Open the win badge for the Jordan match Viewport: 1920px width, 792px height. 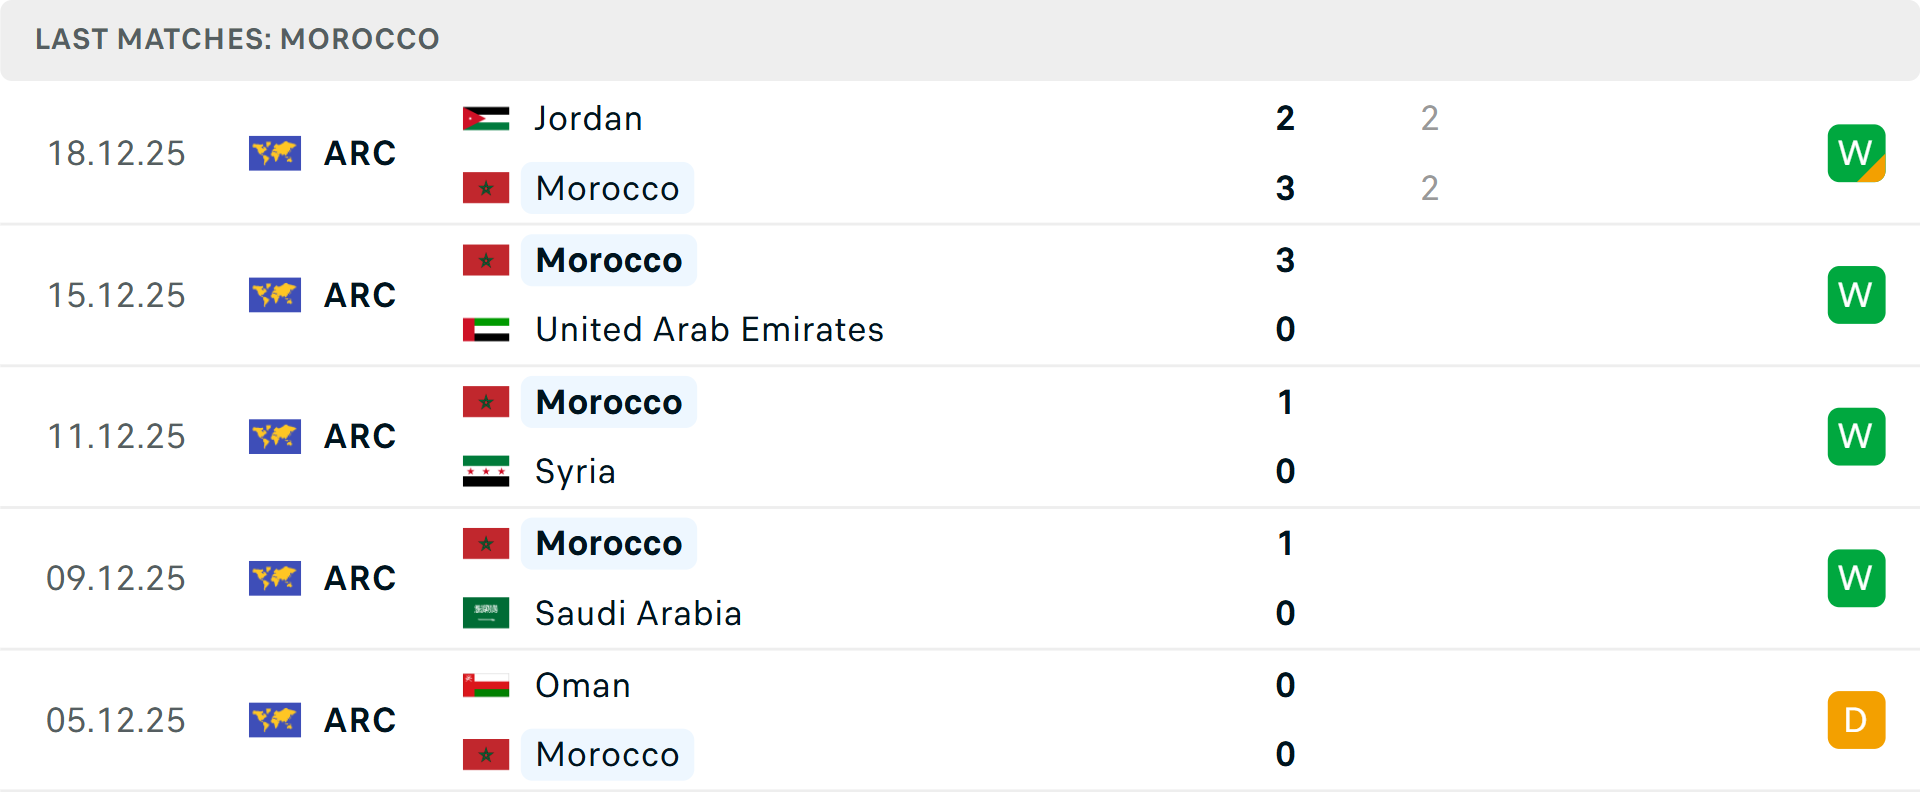coord(1856,153)
